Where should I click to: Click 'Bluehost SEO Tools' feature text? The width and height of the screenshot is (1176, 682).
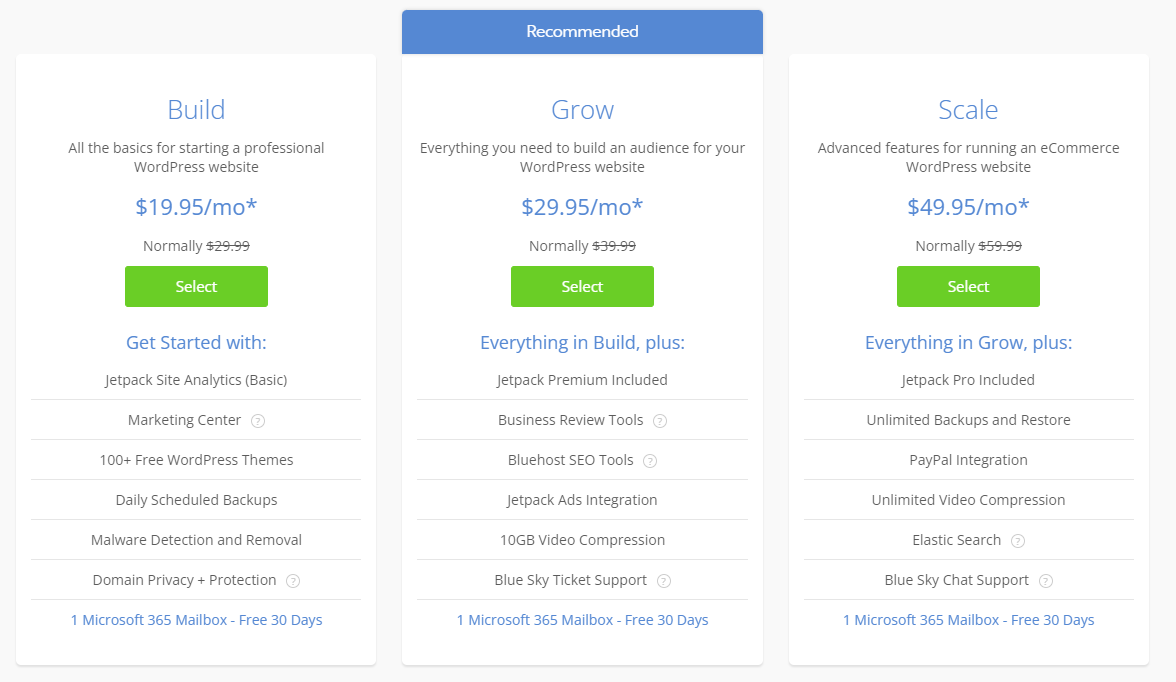pos(571,460)
